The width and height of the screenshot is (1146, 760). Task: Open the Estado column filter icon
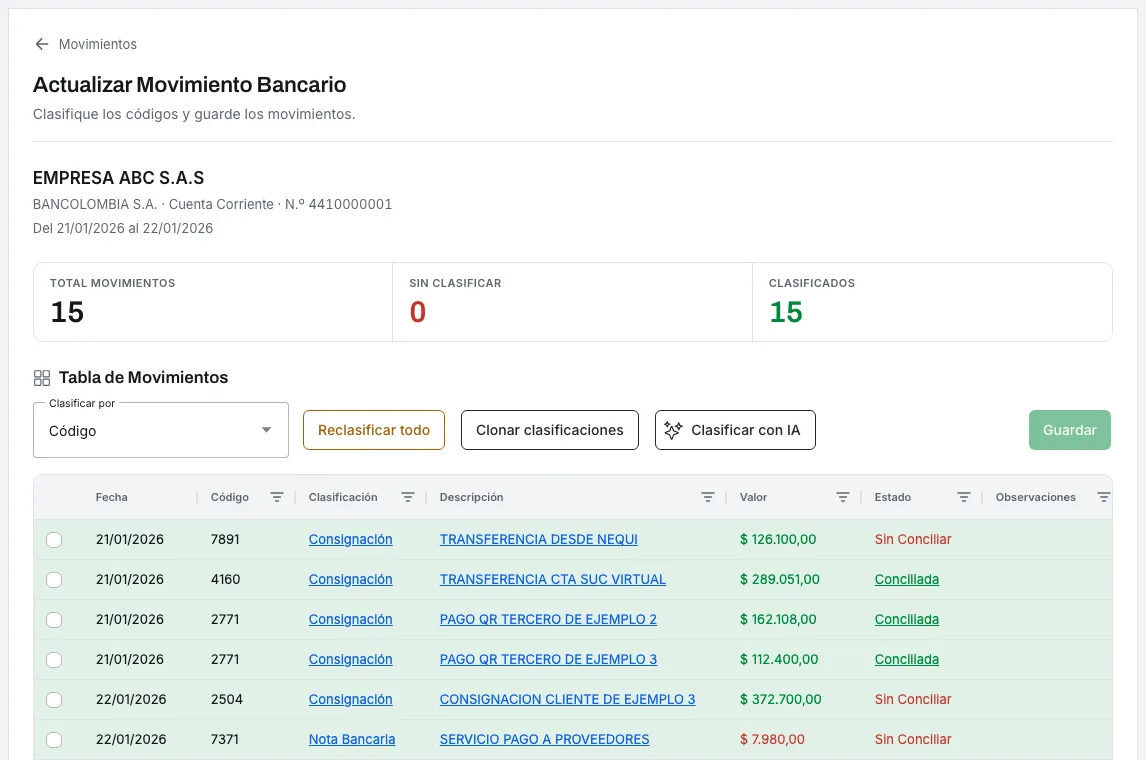click(x=964, y=498)
